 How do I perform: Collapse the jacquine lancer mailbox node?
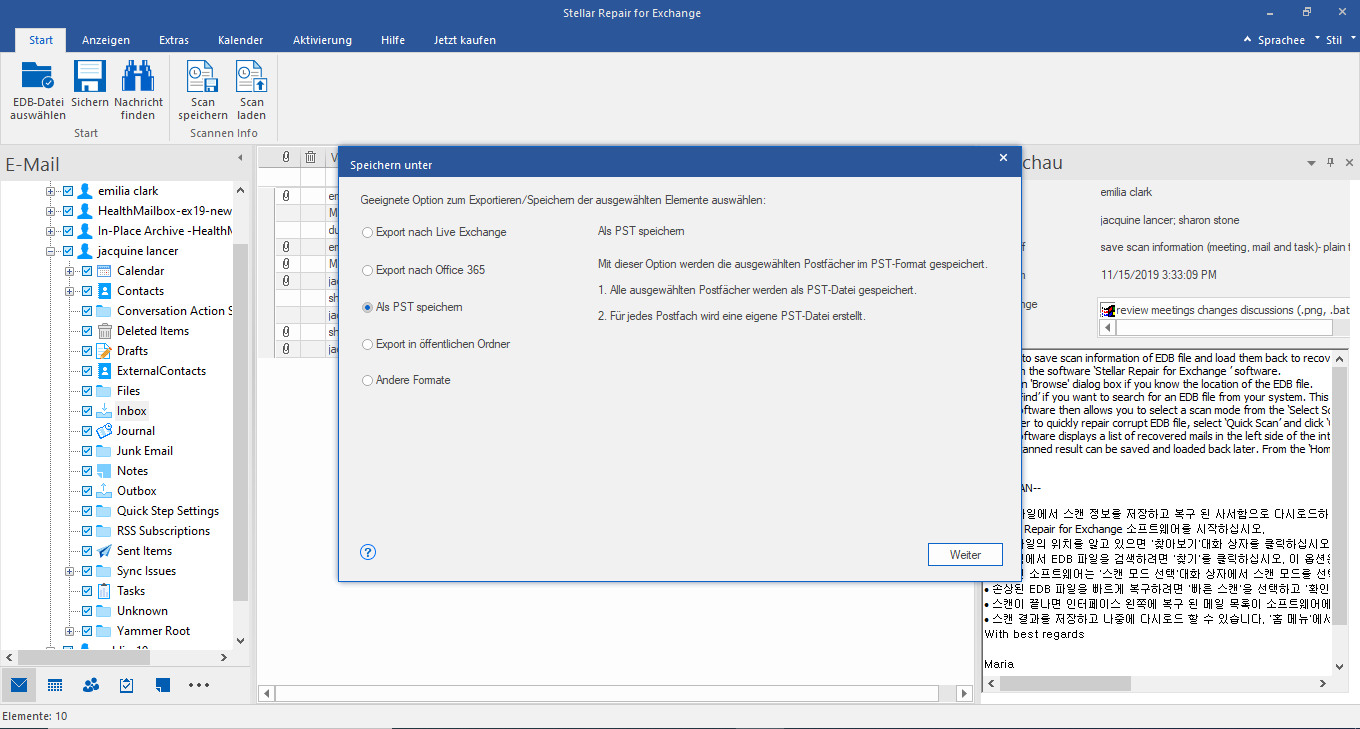coord(51,251)
